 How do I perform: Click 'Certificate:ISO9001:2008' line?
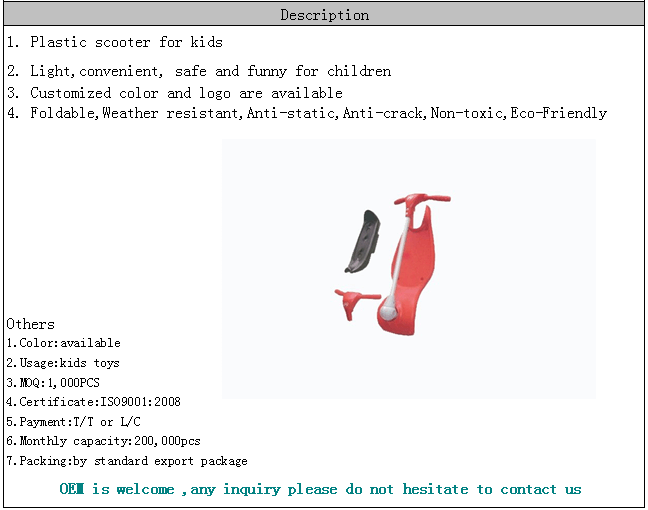(93, 402)
